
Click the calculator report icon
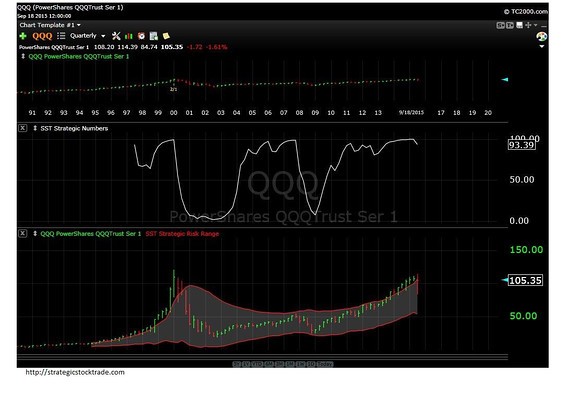(x=154, y=36)
